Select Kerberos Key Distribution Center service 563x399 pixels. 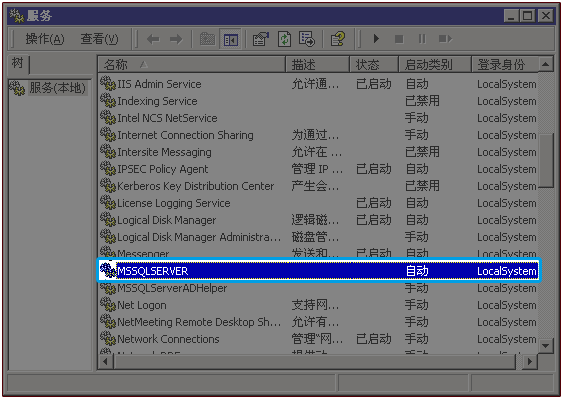318,186
